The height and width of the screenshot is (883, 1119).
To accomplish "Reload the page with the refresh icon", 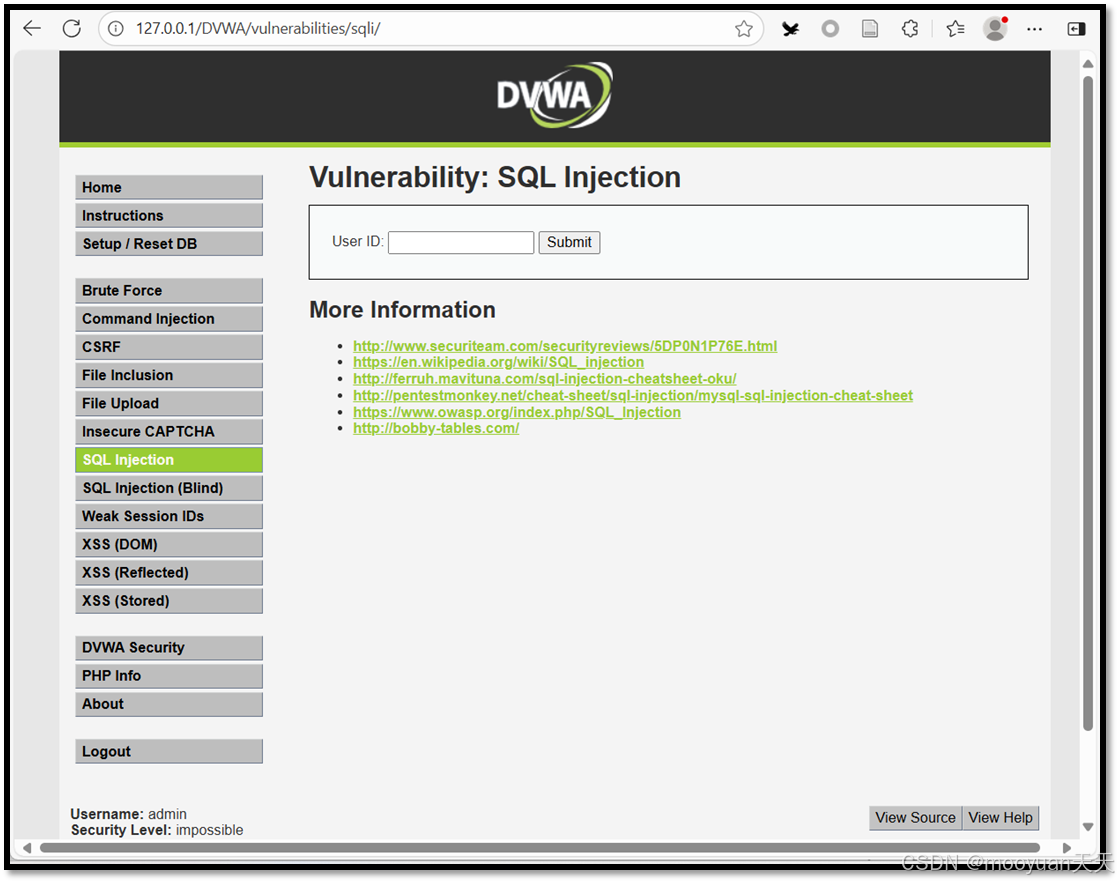I will [71, 29].
